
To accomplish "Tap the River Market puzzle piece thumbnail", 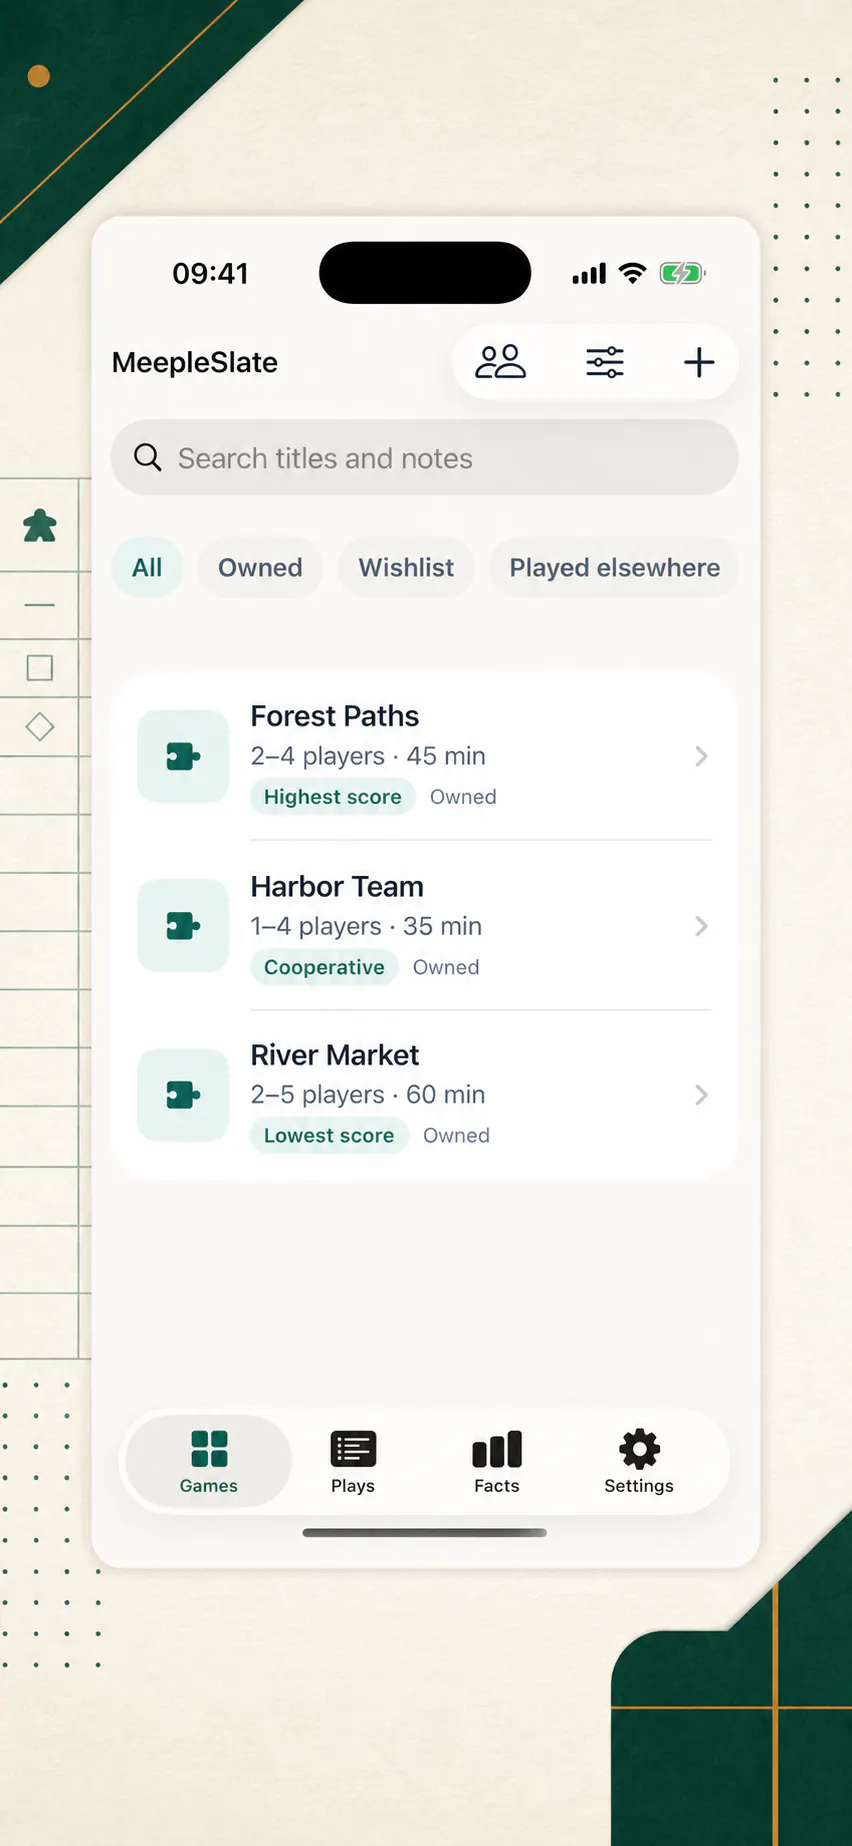I will pos(183,1095).
